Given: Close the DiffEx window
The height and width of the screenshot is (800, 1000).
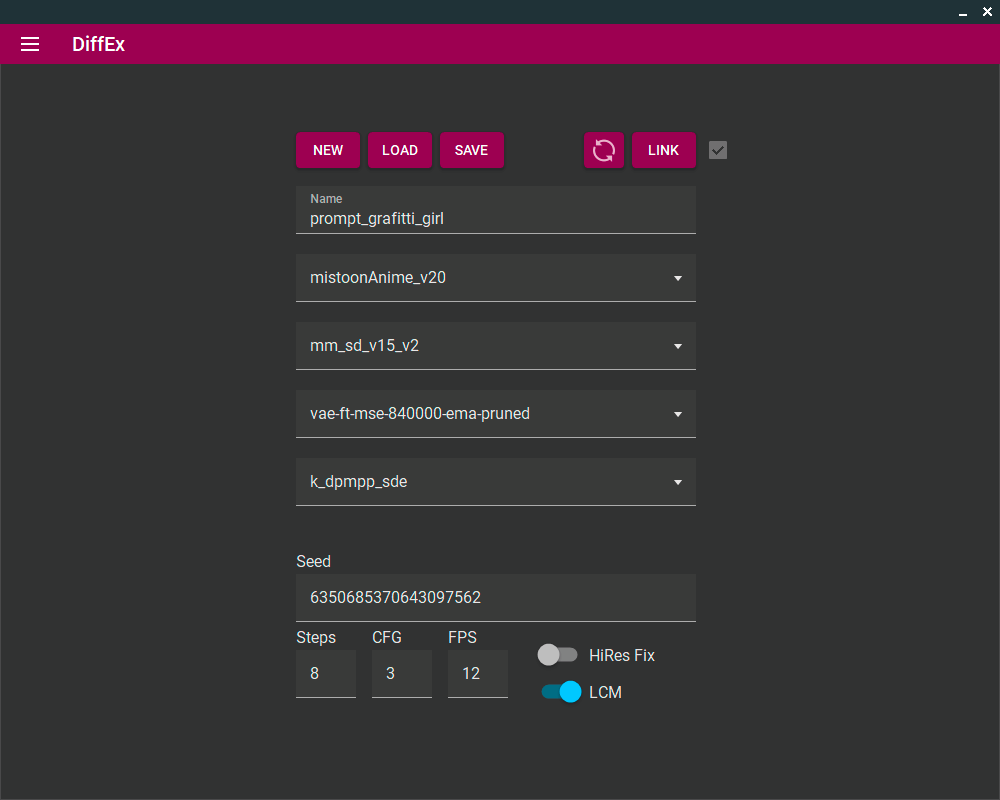Looking at the screenshot, I should click(986, 12).
